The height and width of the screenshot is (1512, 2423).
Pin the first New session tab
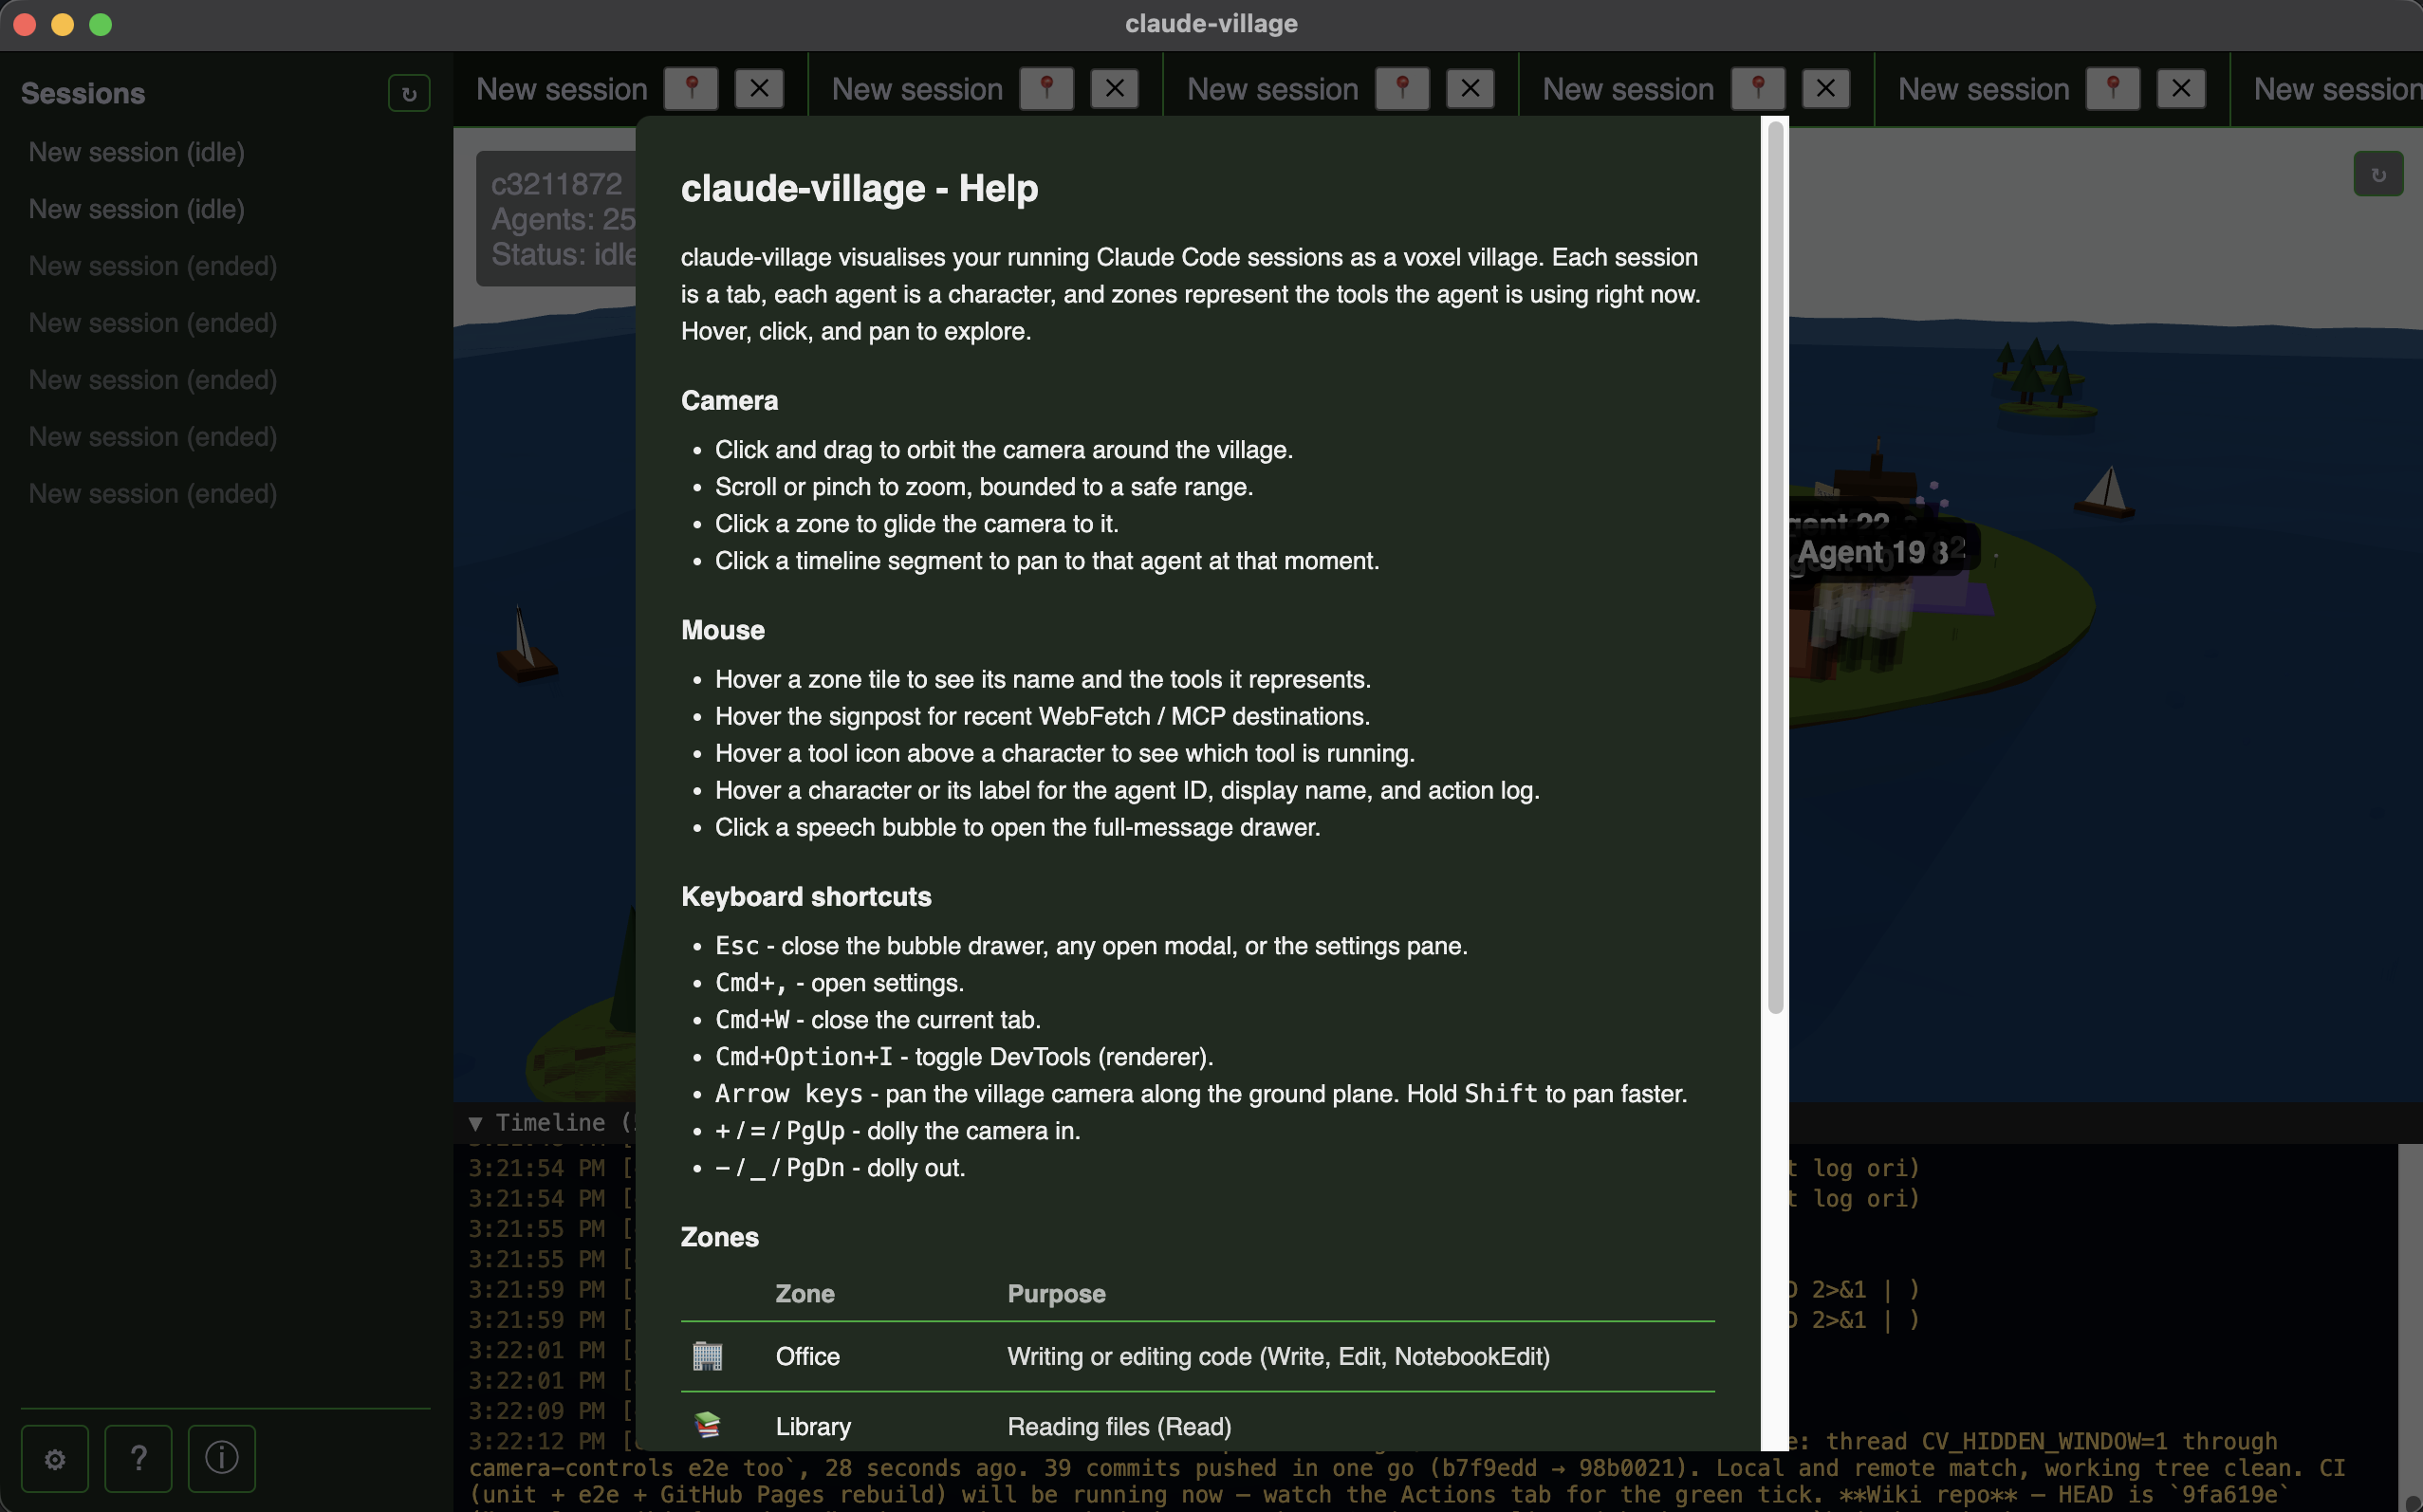click(691, 89)
